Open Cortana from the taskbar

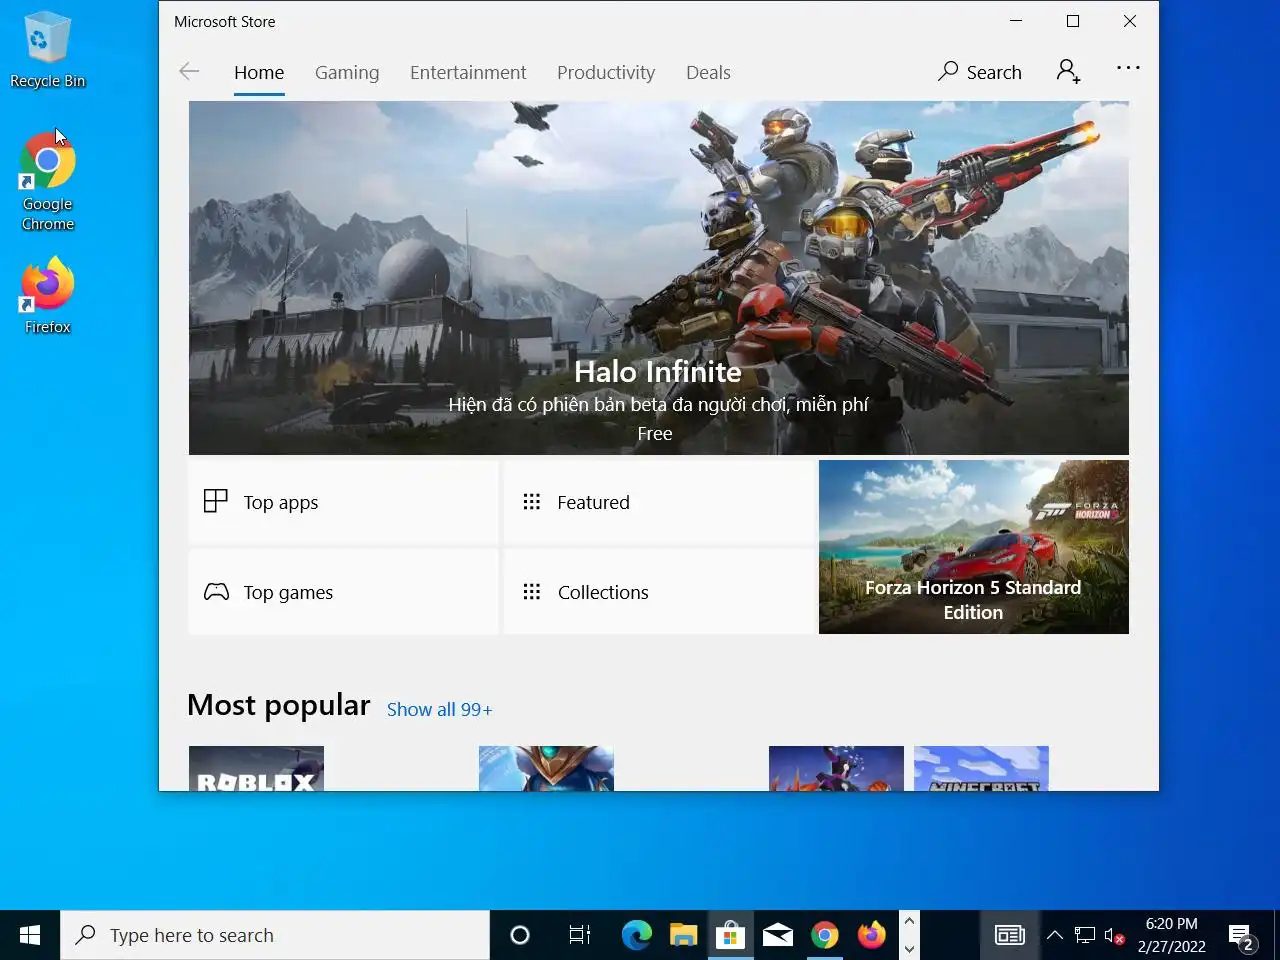point(520,935)
